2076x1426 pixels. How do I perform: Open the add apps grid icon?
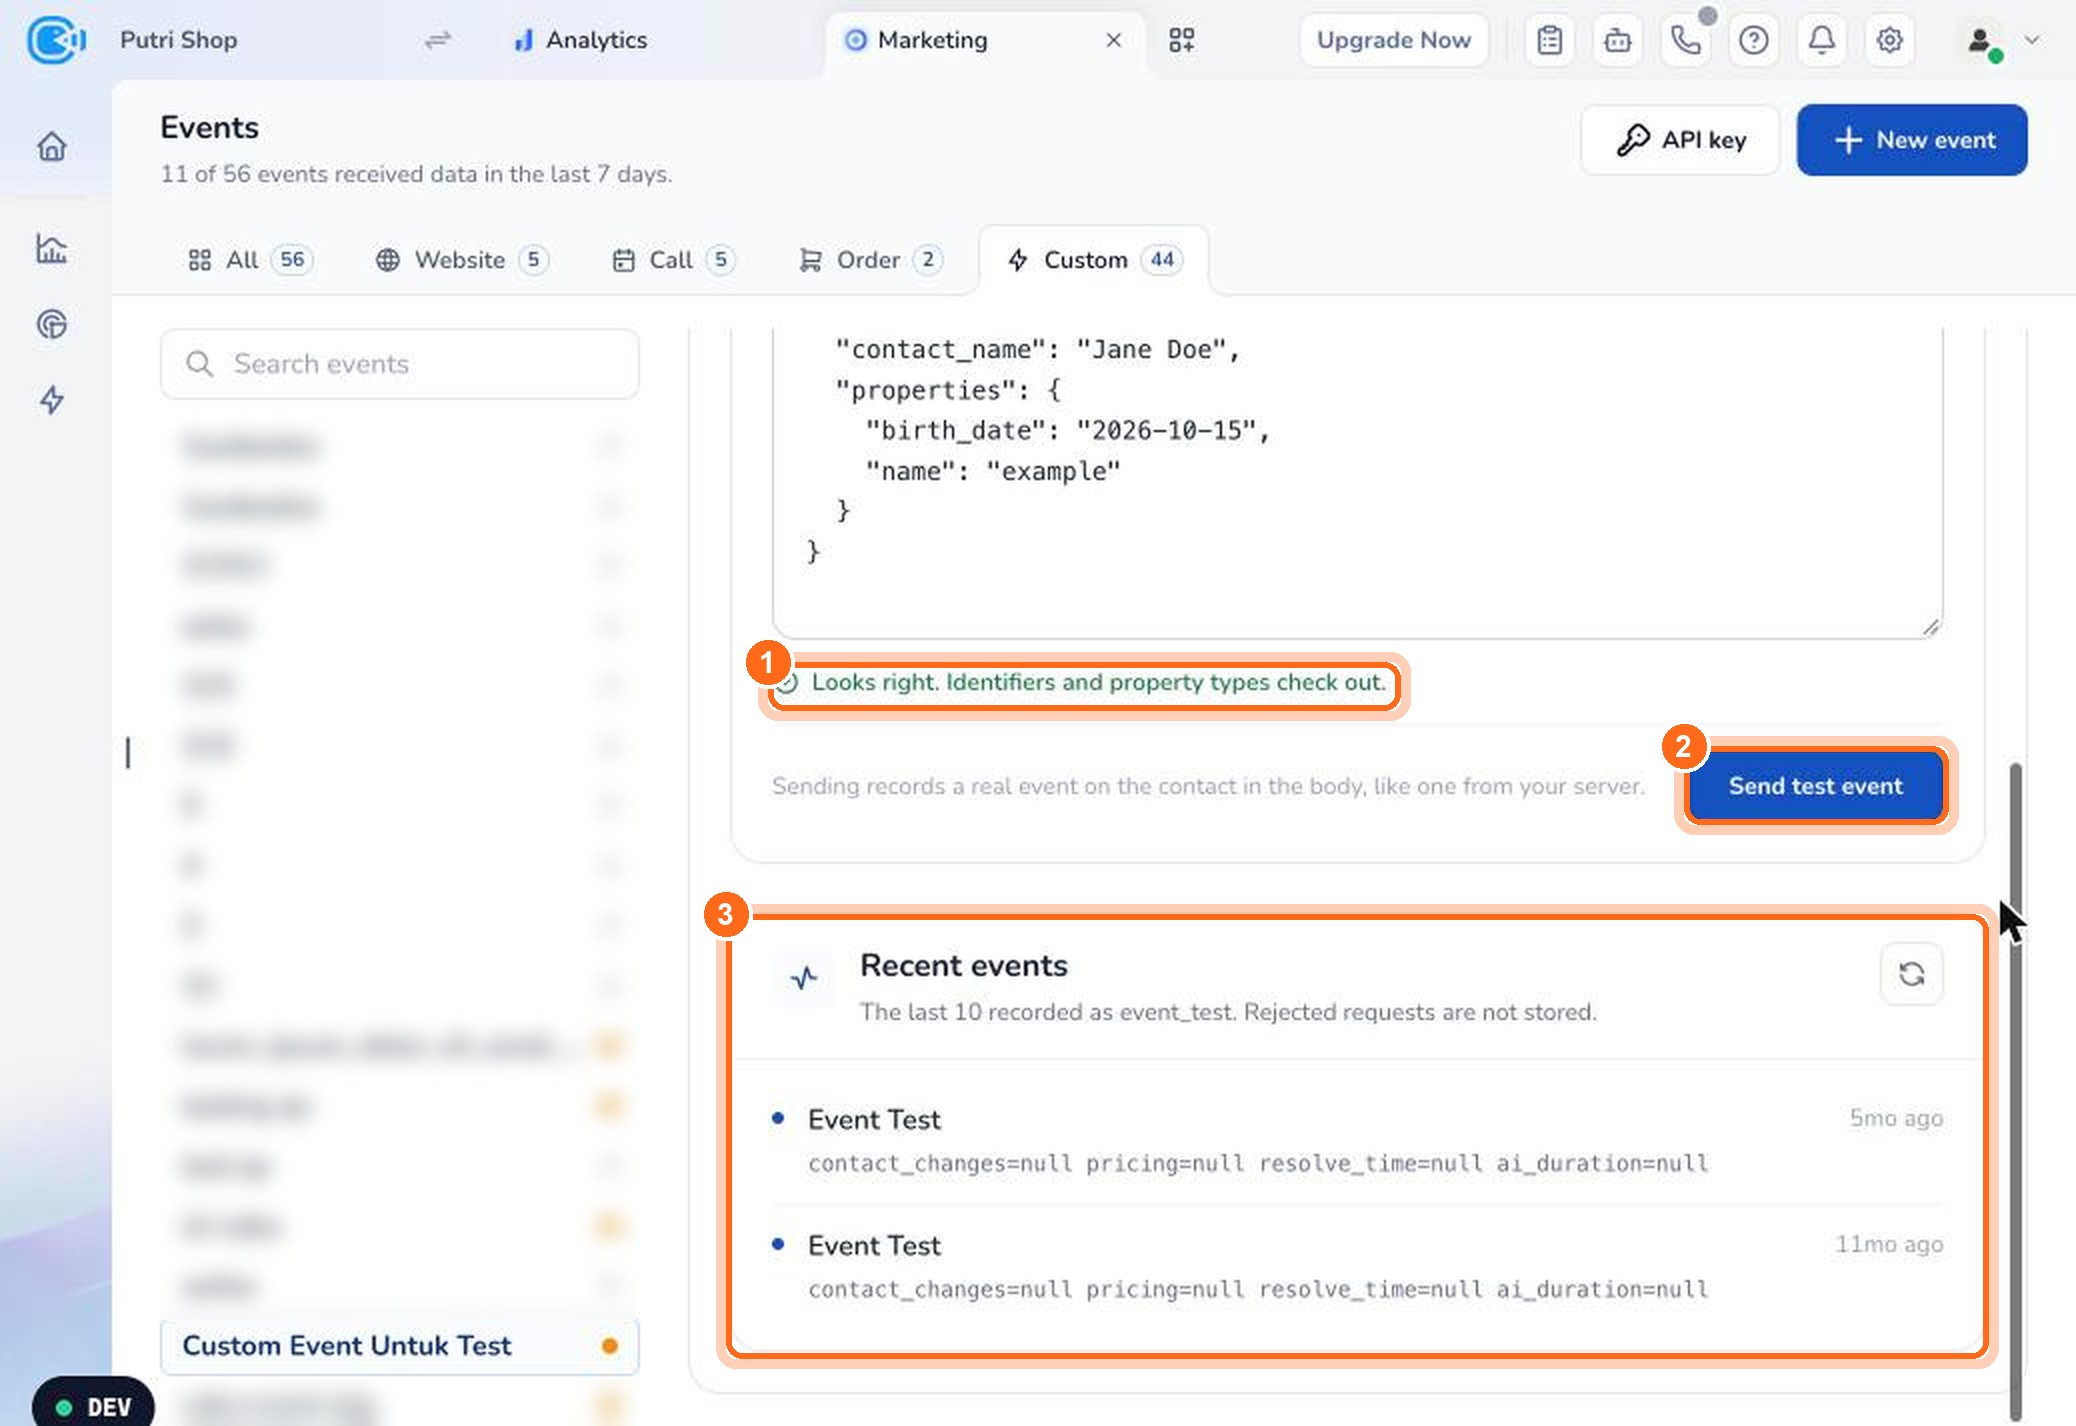point(1182,40)
